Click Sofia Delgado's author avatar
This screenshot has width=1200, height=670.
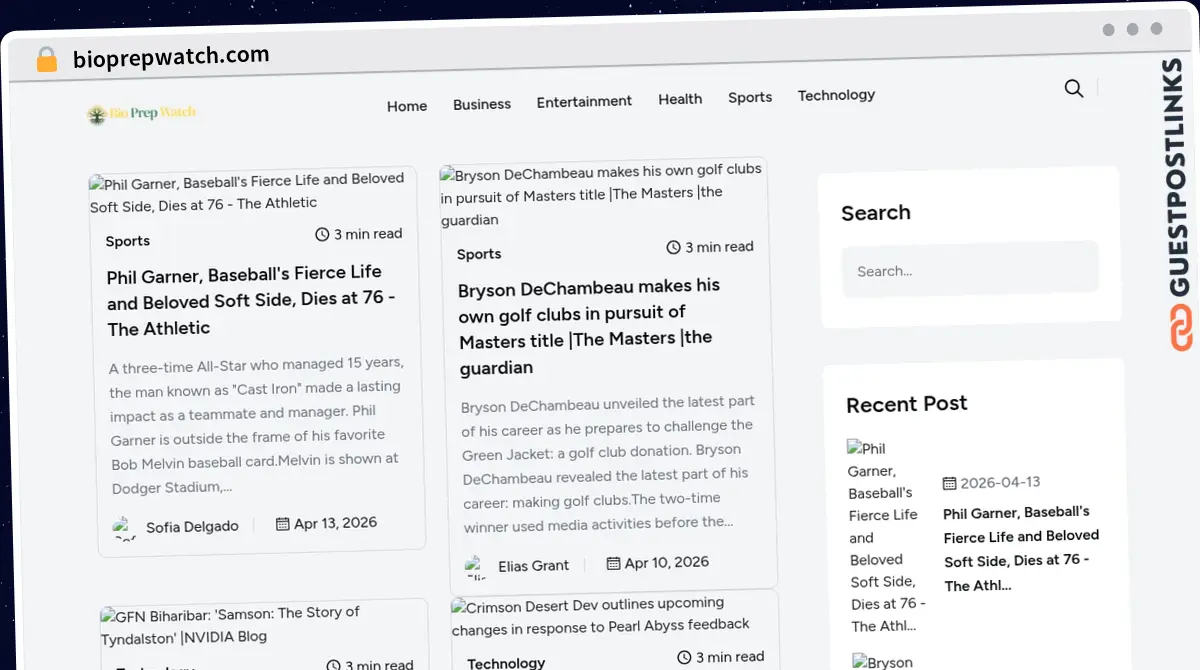[x=124, y=527]
